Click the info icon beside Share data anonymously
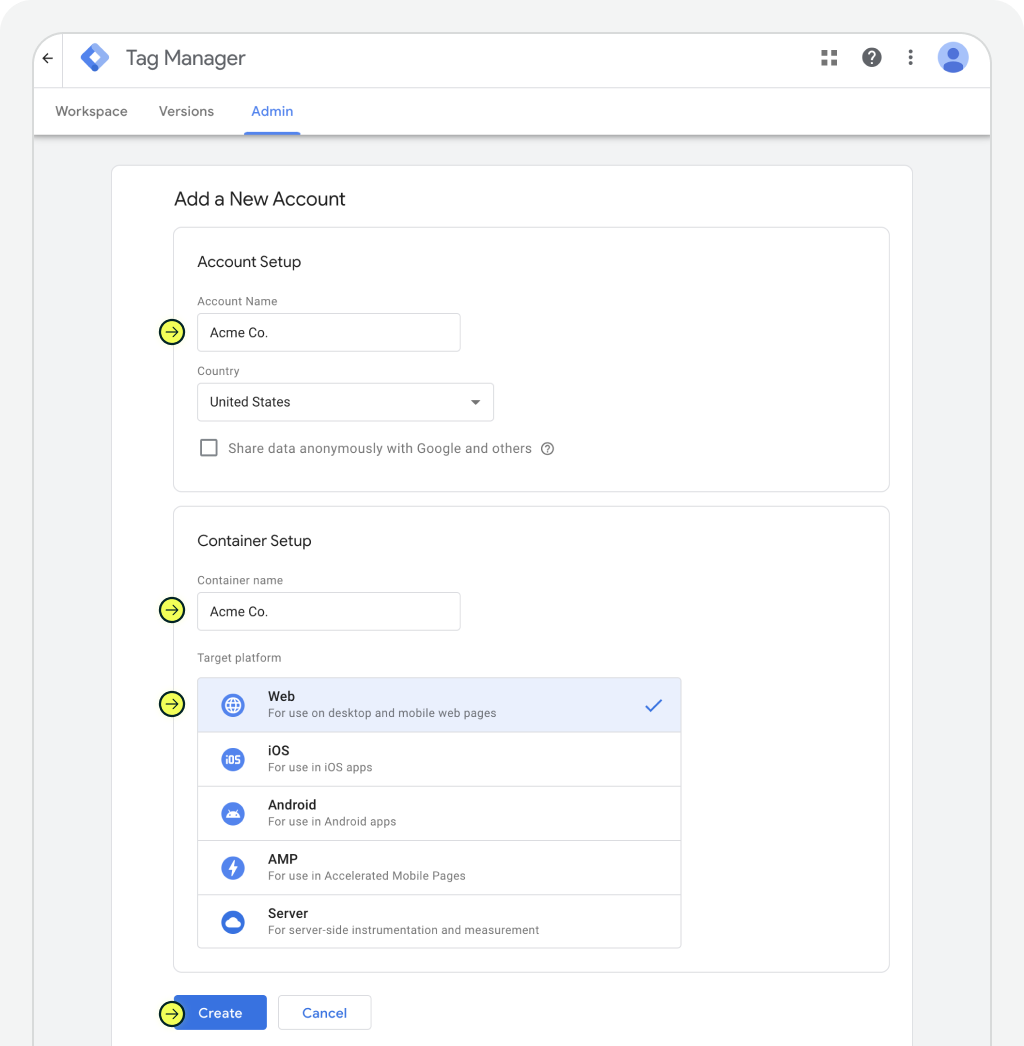The height and width of the screenshot is (1046, 1024). tap(547, 449)
